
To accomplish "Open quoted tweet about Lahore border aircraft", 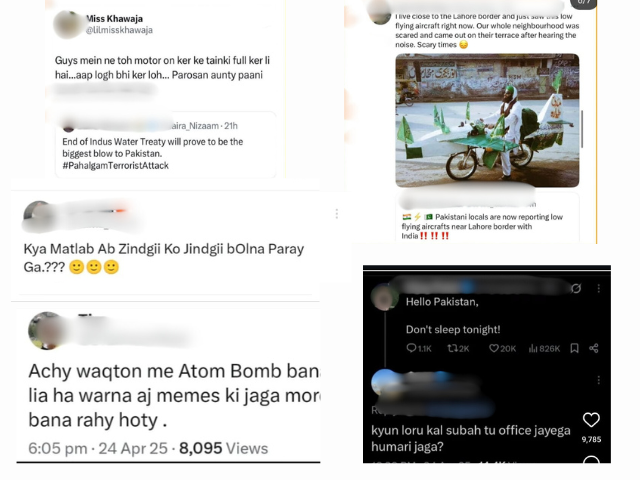I will tap(489, 218).
